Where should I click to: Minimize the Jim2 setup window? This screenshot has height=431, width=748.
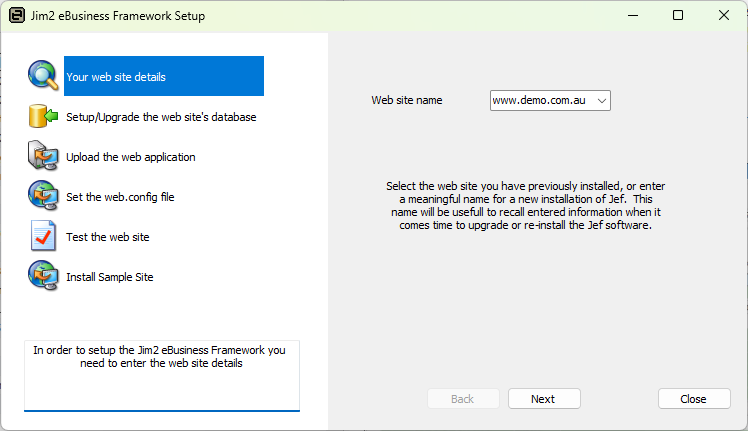(x=632, y=15)
